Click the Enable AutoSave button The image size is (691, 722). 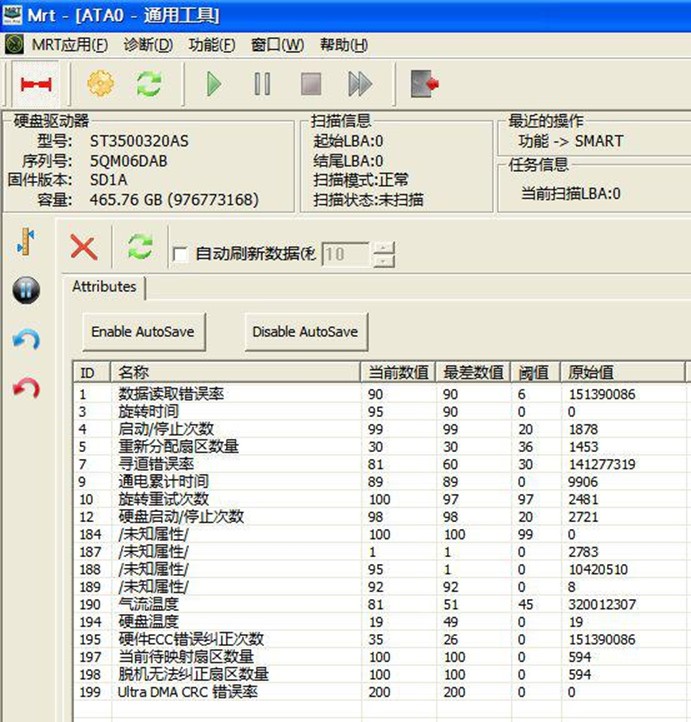[x=142, y=331]
